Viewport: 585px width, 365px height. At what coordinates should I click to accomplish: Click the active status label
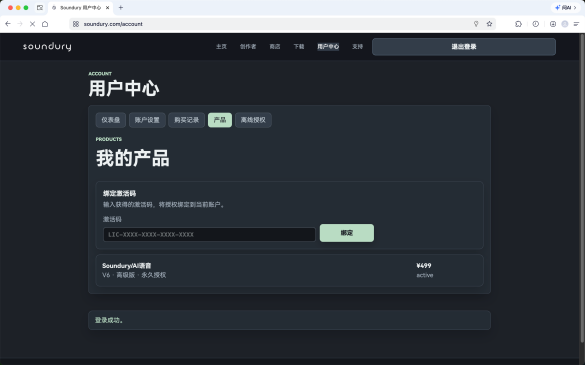[425, 275]
